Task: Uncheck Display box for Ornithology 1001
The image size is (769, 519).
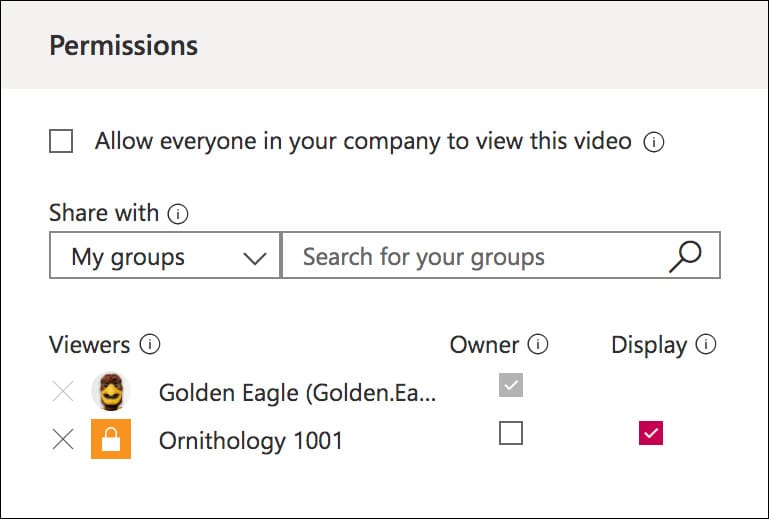Action: 652,433
